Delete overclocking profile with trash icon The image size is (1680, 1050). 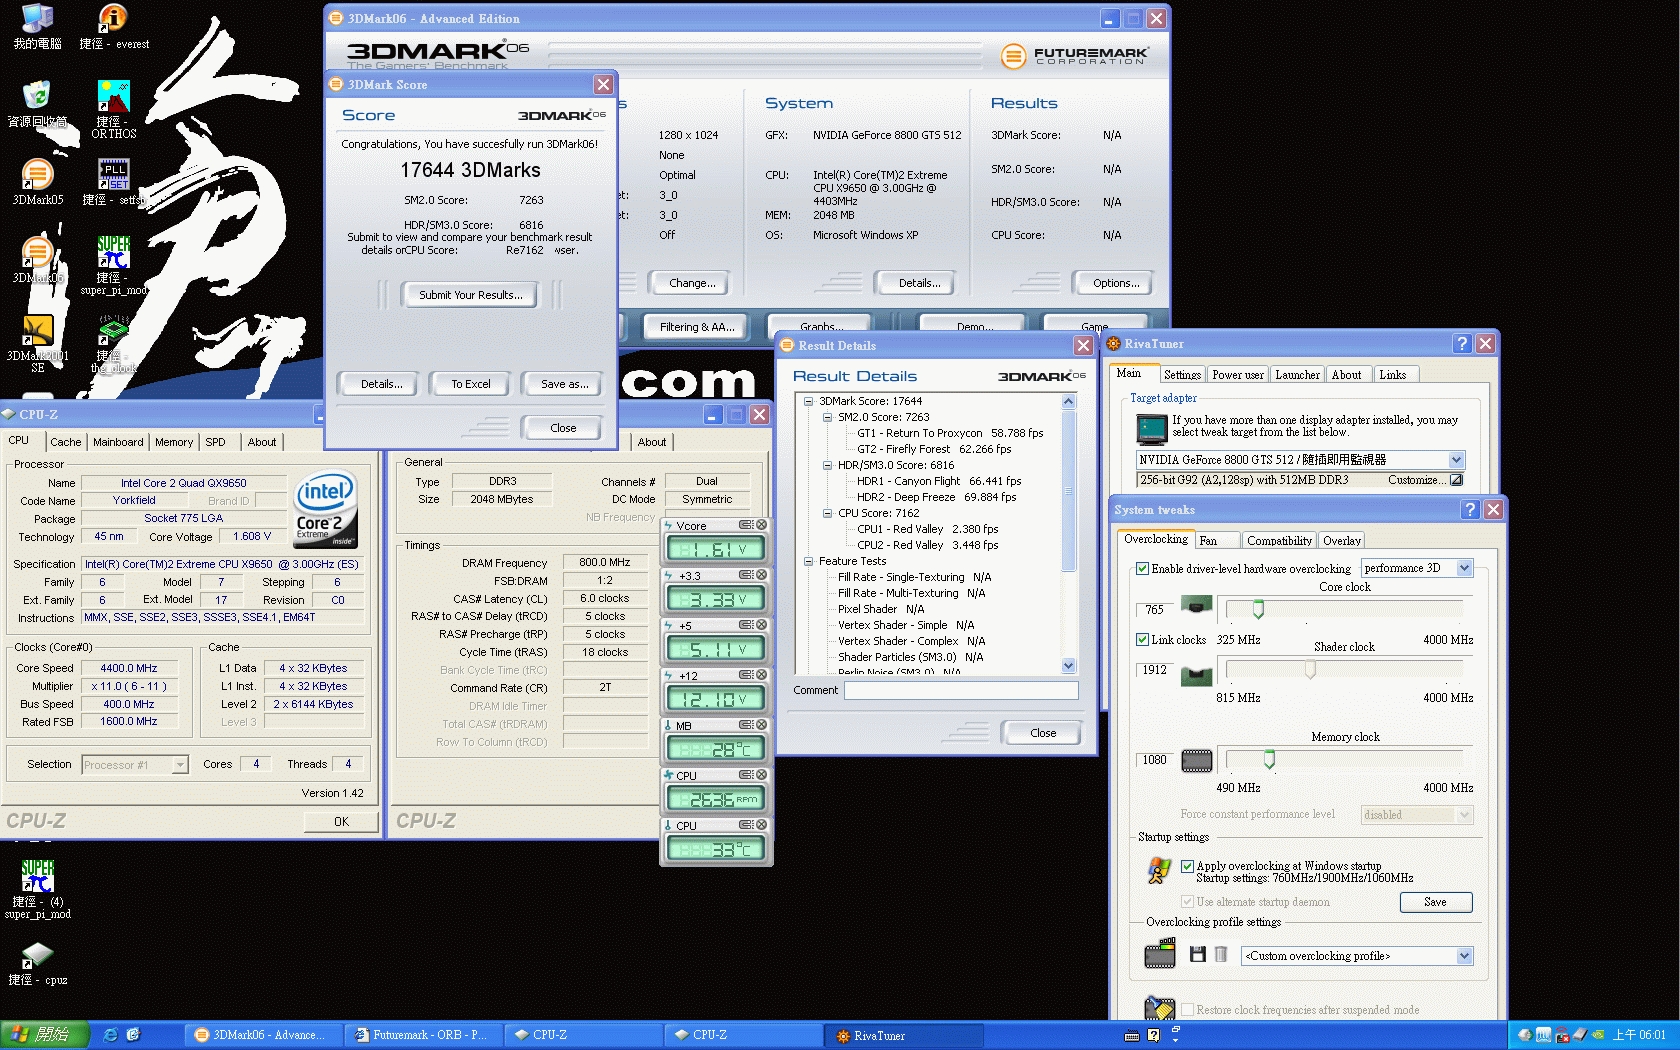[x=1221, y=955]
